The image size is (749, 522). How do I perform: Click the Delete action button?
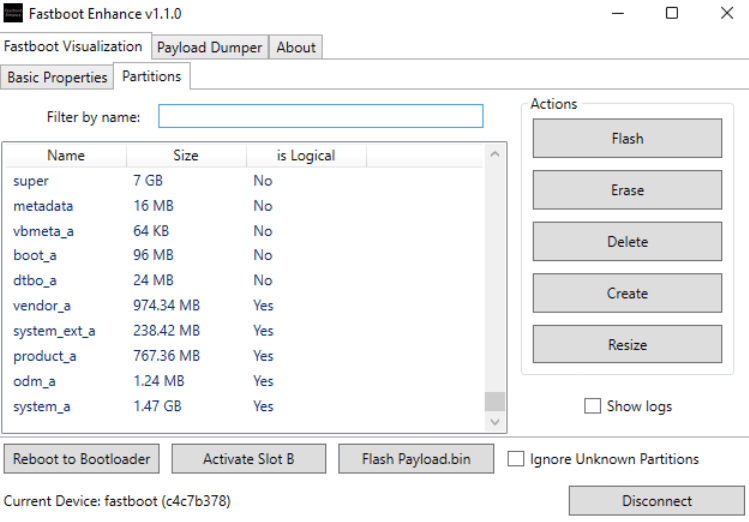click(627, 242)
